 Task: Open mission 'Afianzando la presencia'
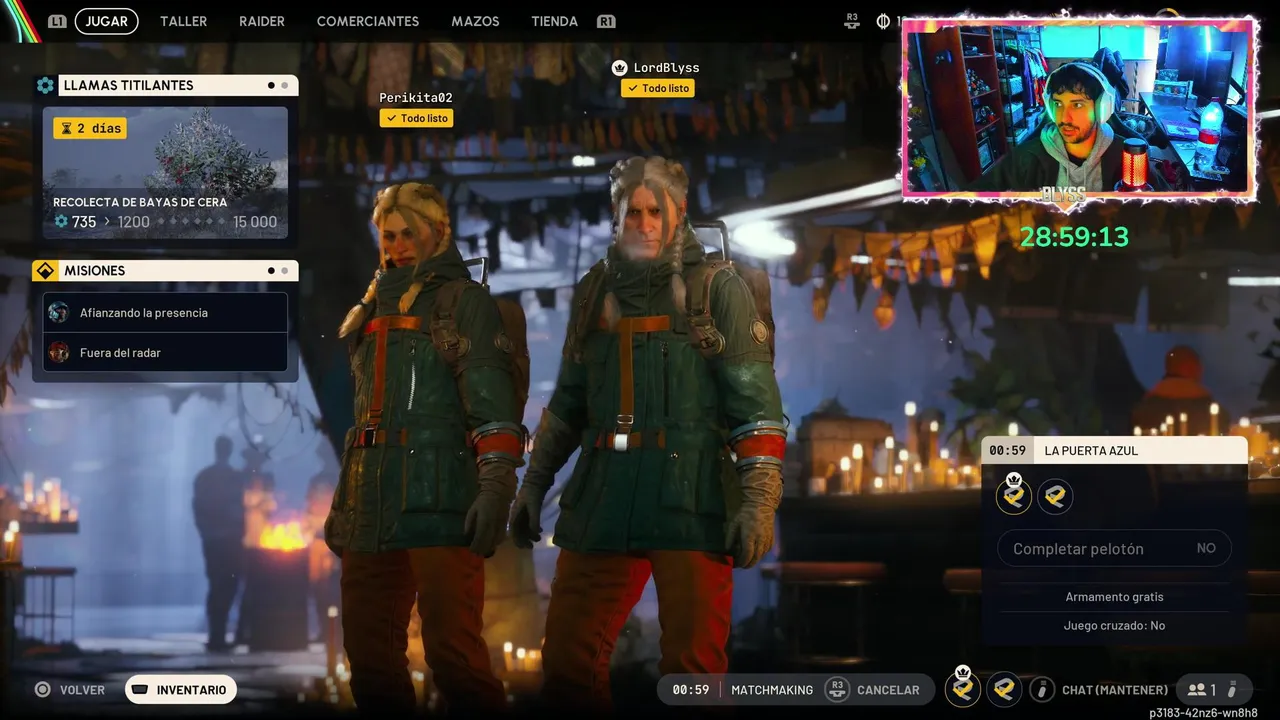coord(165,313)
